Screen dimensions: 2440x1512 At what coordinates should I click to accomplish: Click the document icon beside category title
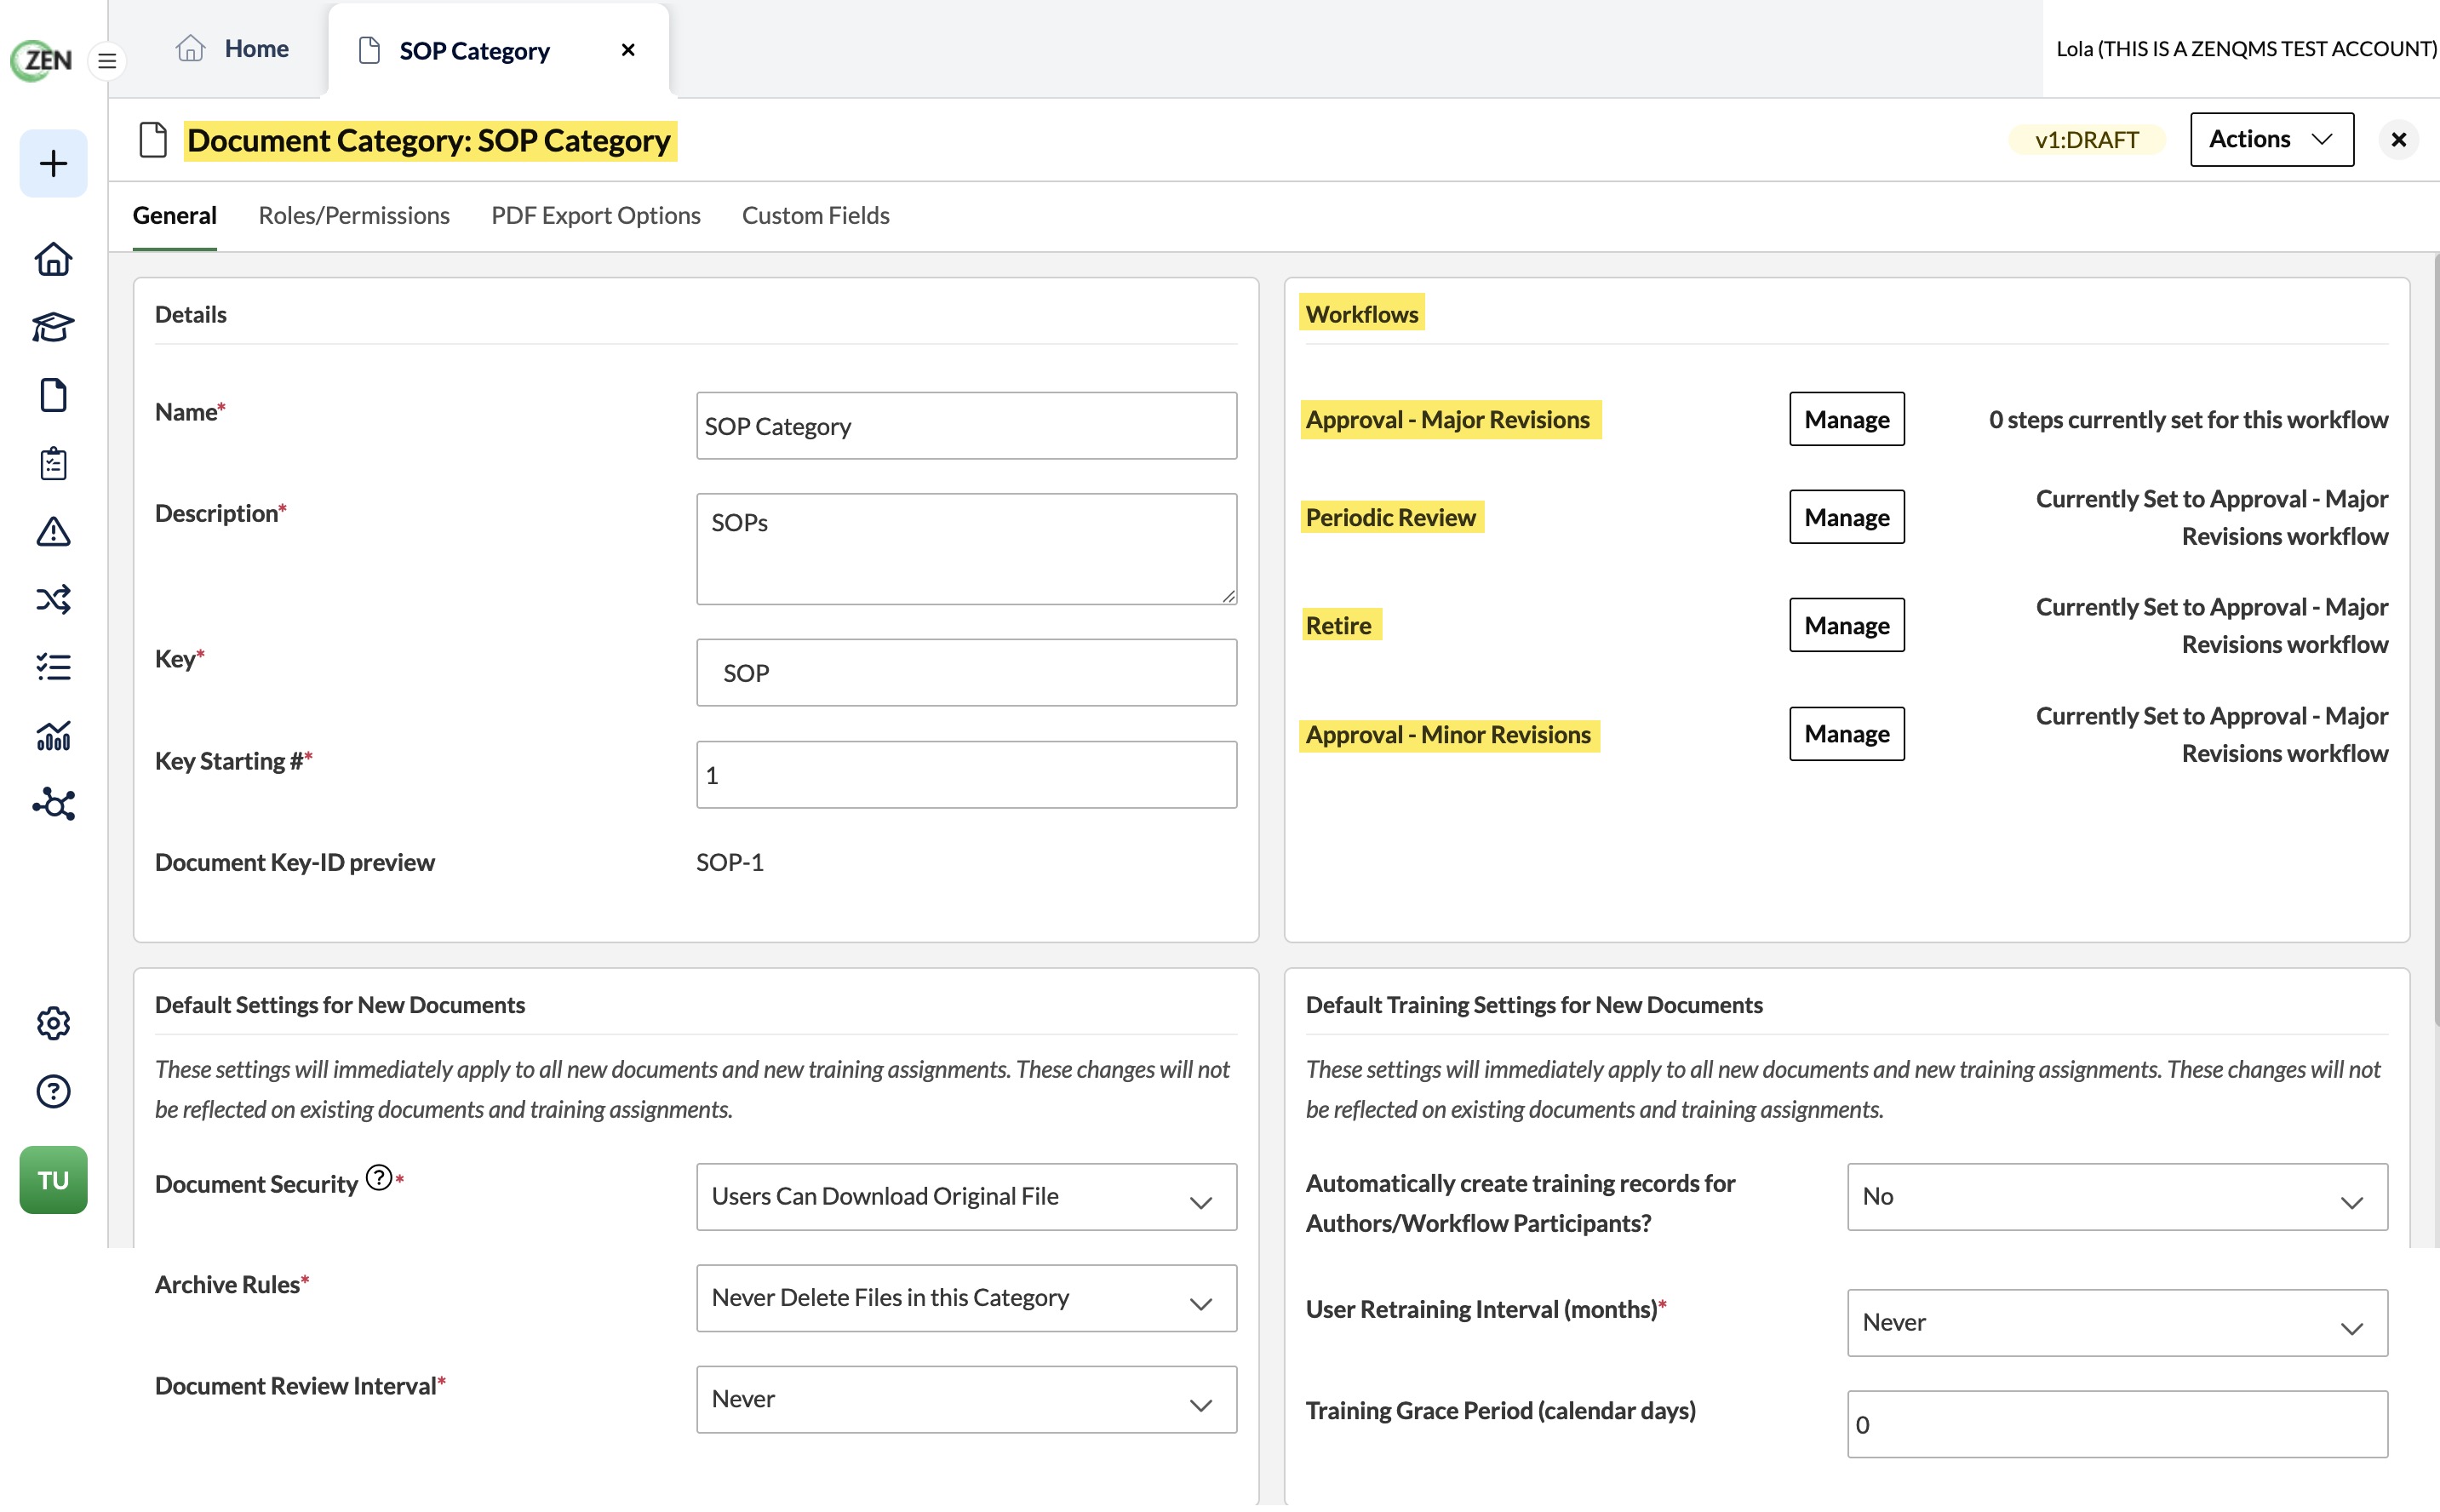click(153, 140)
